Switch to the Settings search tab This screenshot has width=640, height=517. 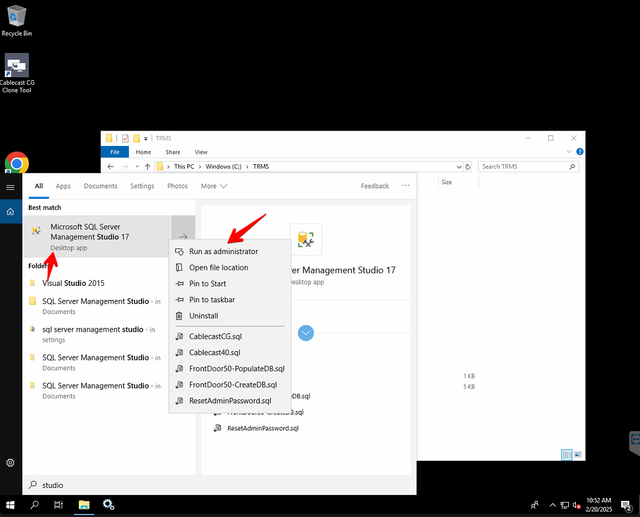tap(142, 186)
